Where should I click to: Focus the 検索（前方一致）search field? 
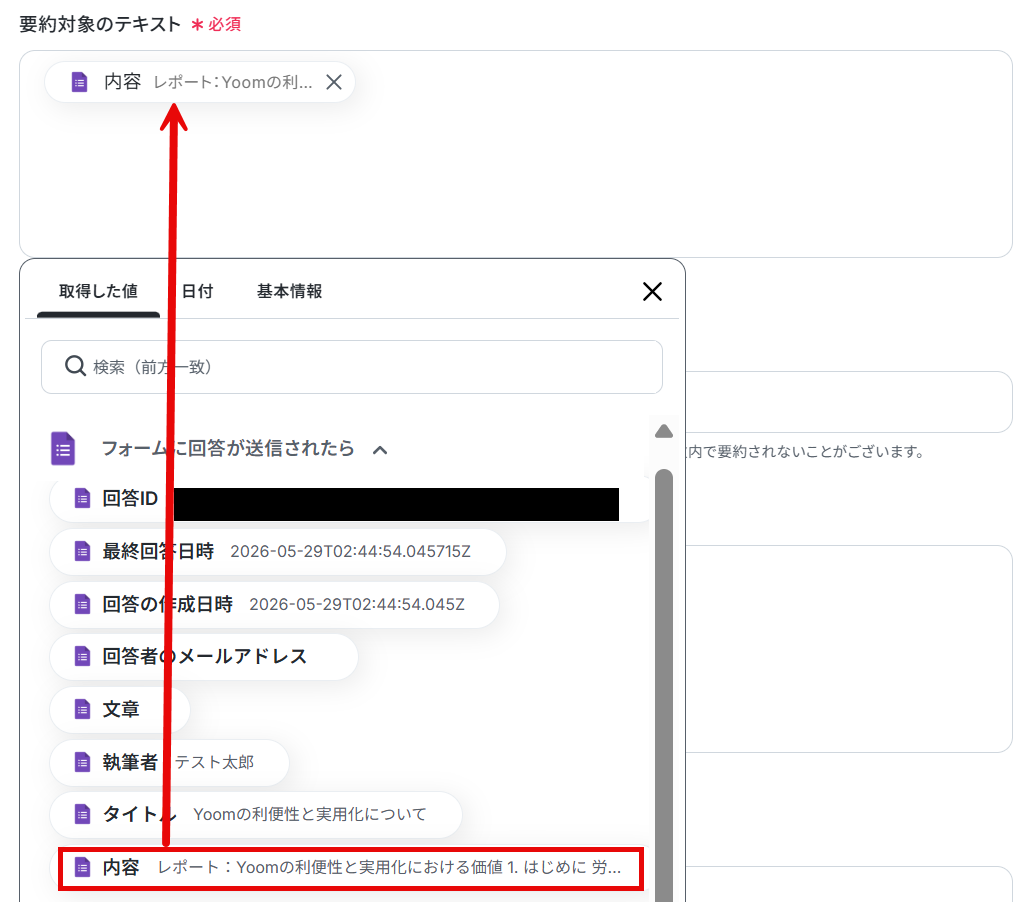click(x=352, y=367)
